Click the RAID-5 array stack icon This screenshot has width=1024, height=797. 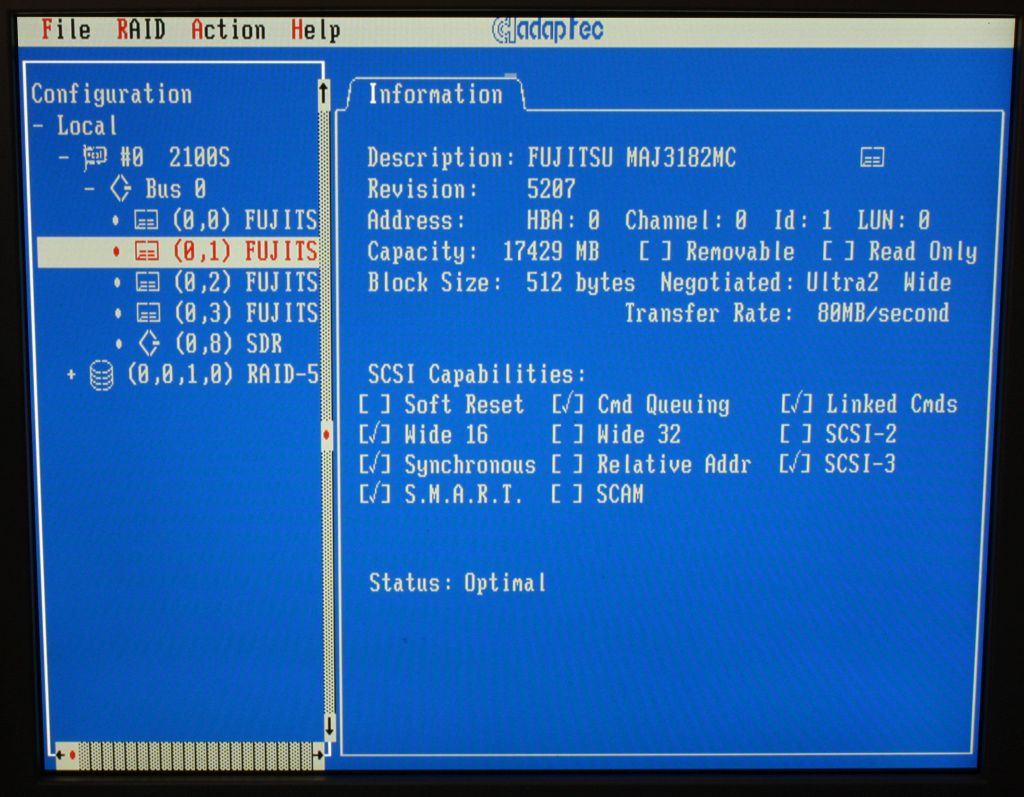[x=101, y=376]
